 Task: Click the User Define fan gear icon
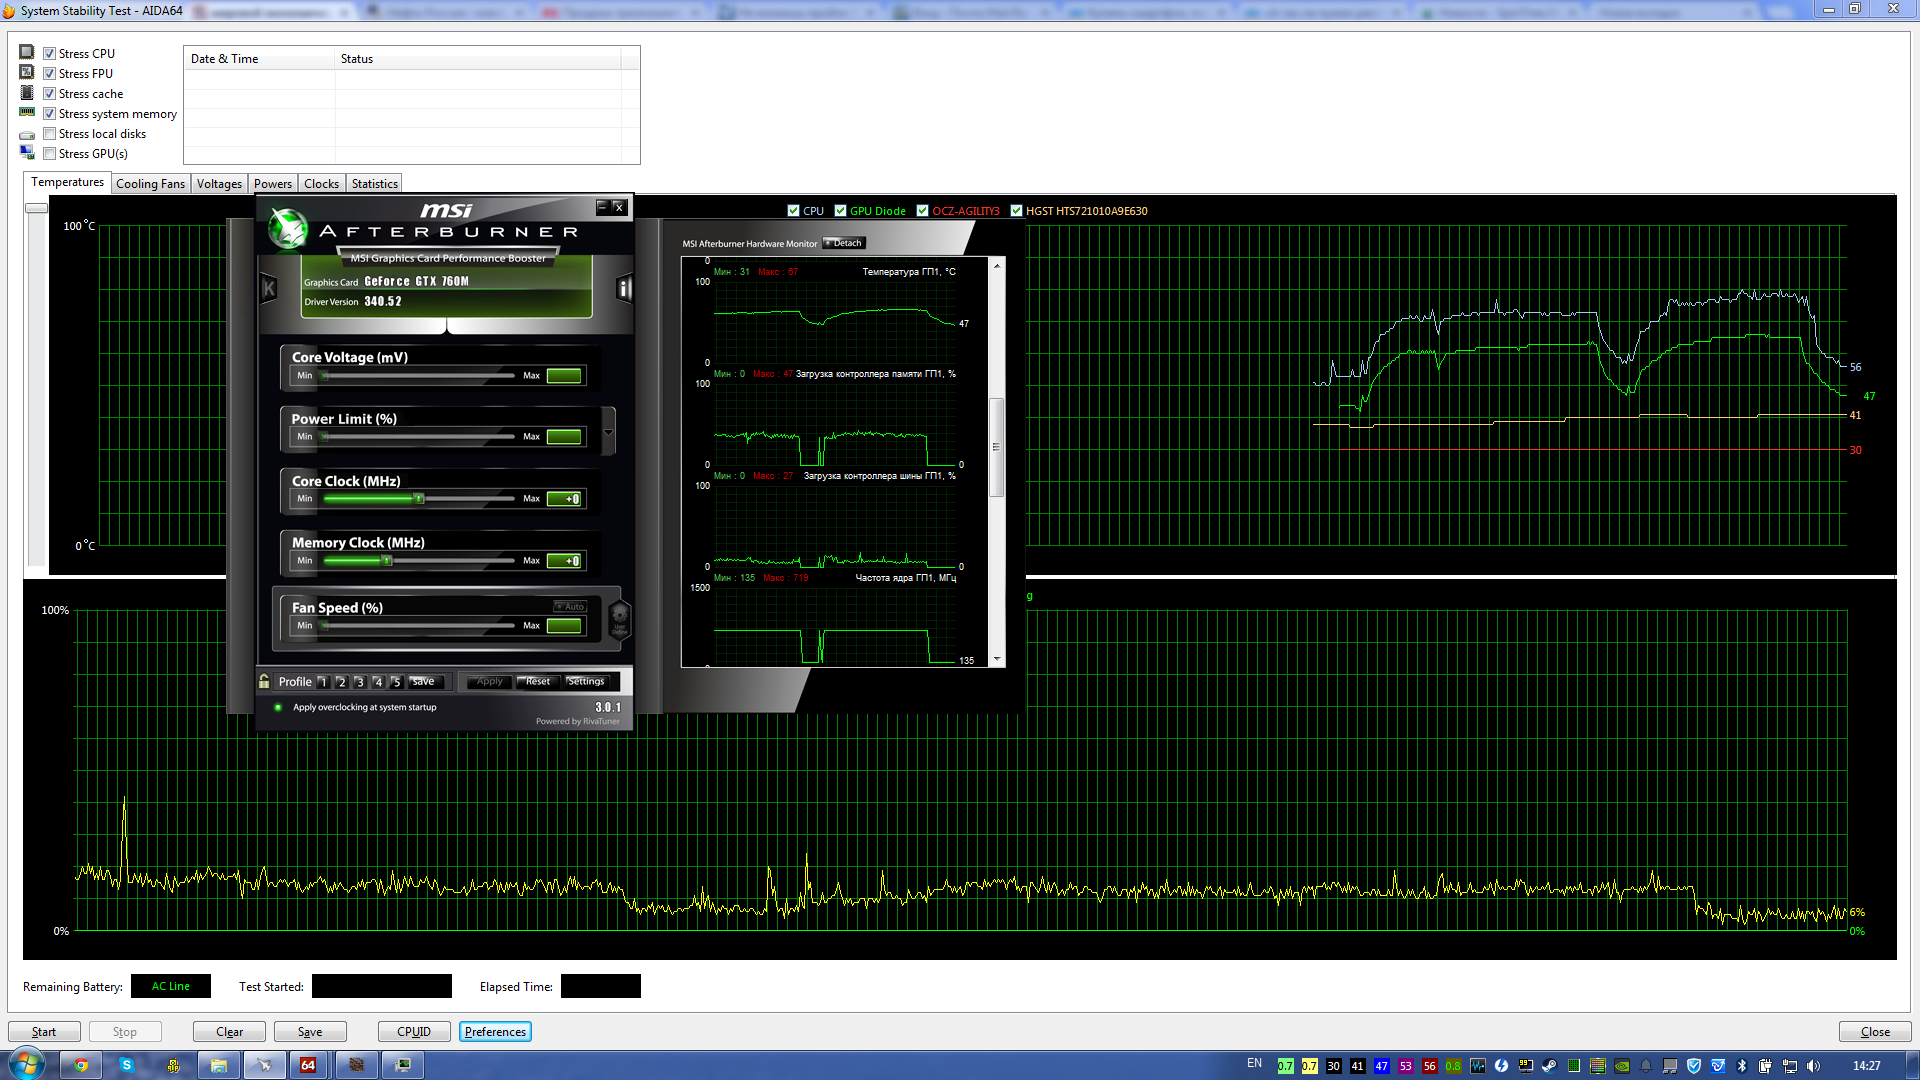click(x=619, y=619)
